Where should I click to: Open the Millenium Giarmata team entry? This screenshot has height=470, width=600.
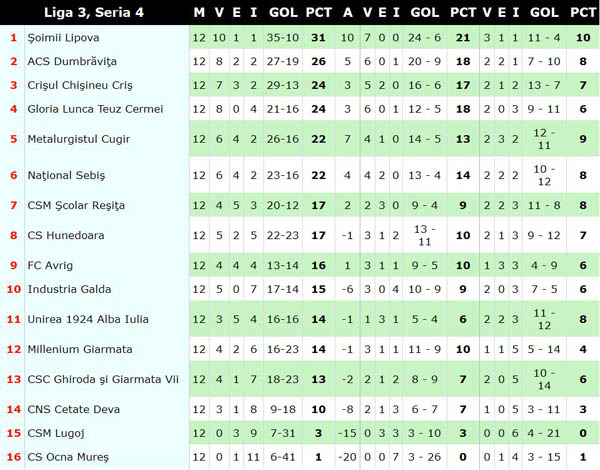pyautogui.click(x=79, y=350)
